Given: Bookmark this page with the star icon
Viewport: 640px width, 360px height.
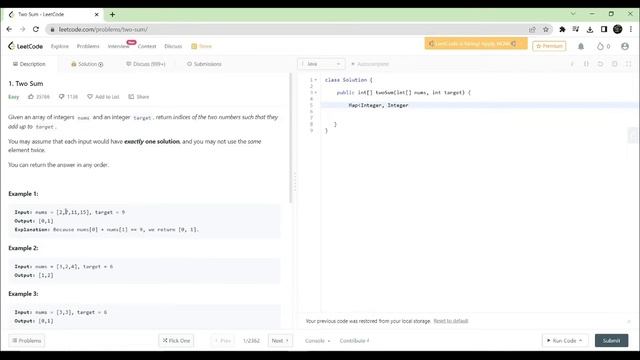Looking at the screenshot, I should [x=546, y=29].
